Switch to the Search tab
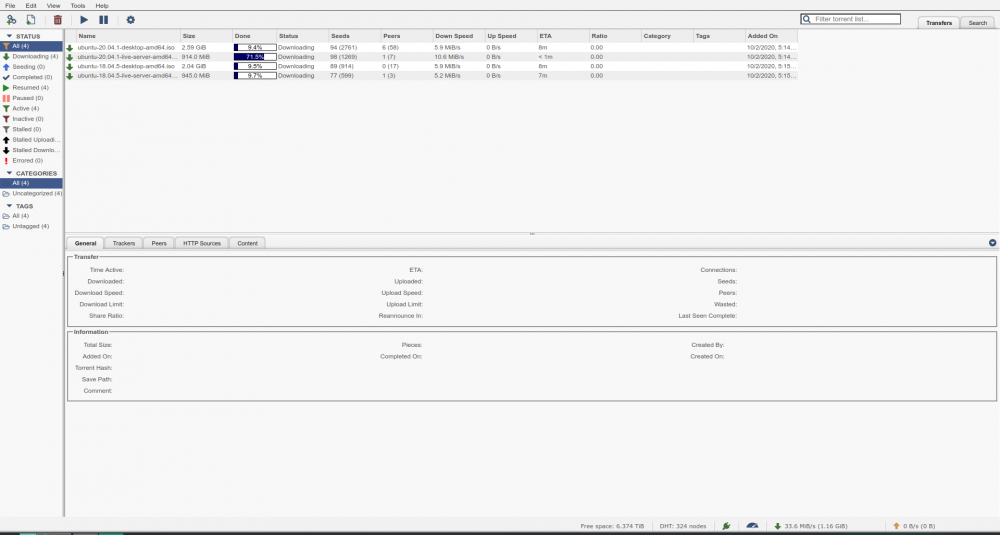This screenshot has width=1000, height=535. (978, 22)
